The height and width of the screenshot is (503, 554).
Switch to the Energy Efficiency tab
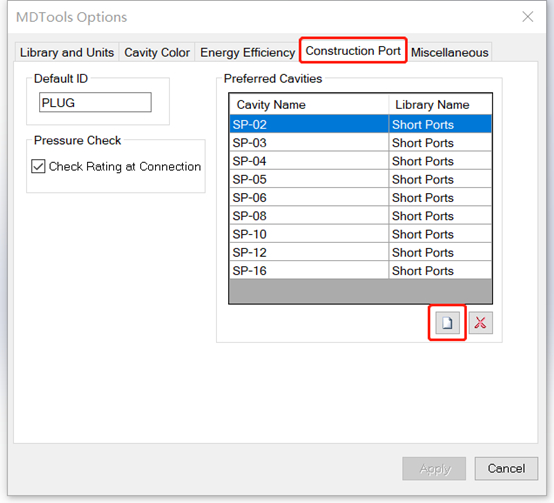[x=247, y=52]
